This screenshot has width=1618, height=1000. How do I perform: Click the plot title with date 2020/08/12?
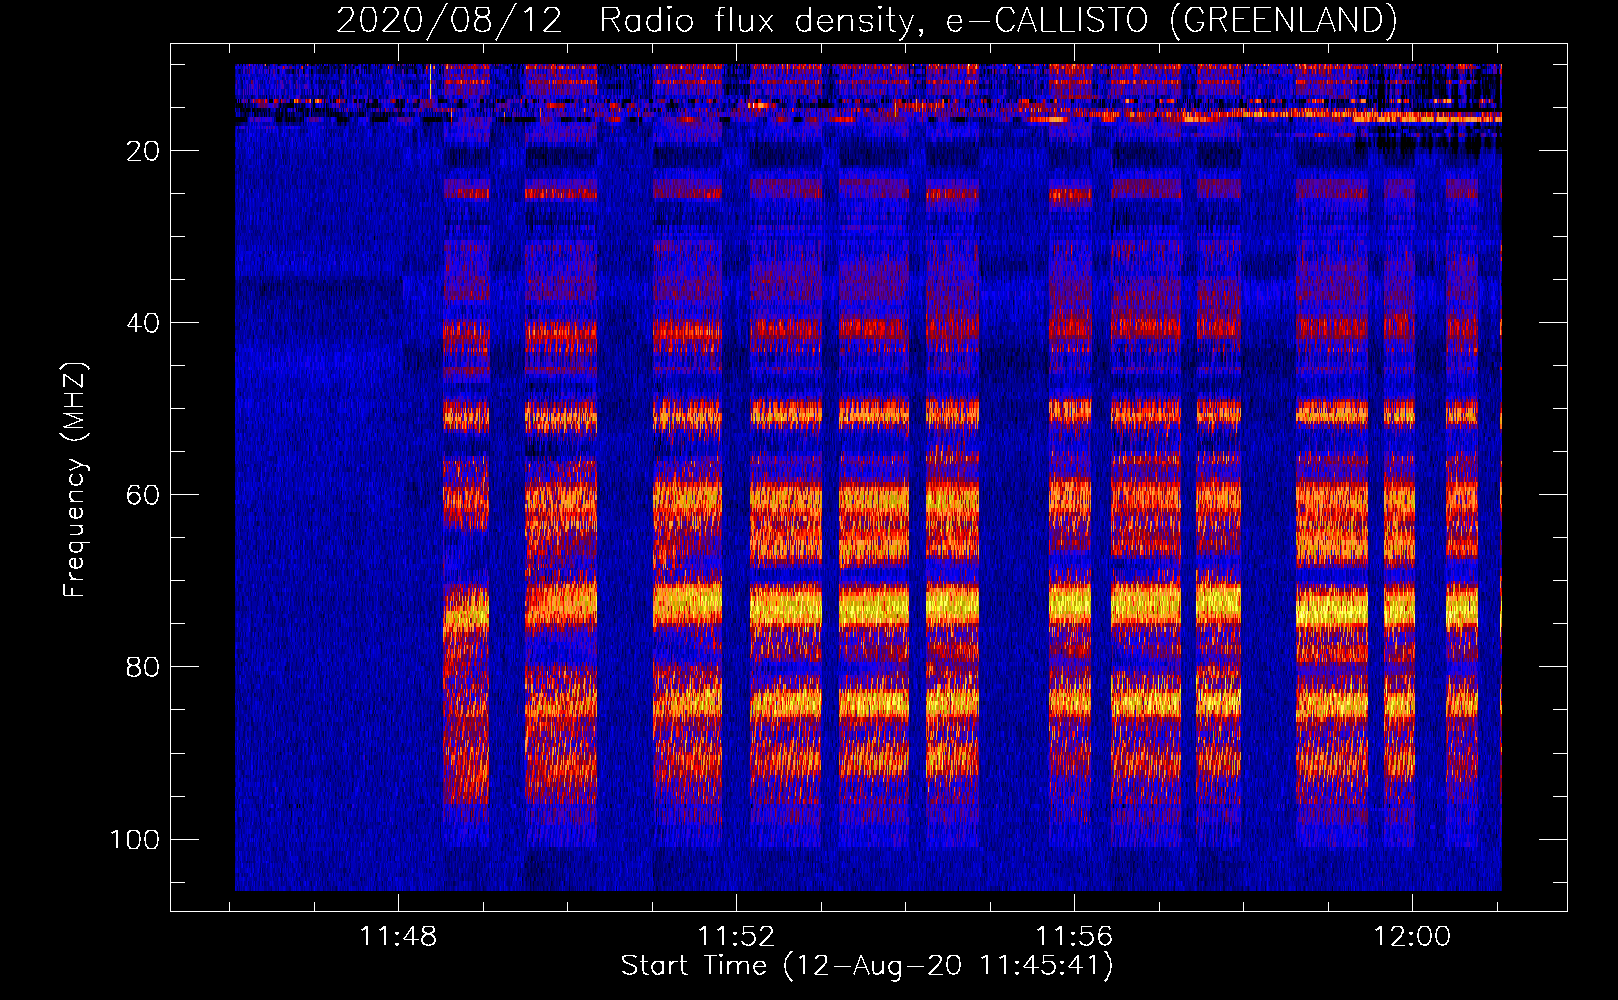(x=866, y=20)
